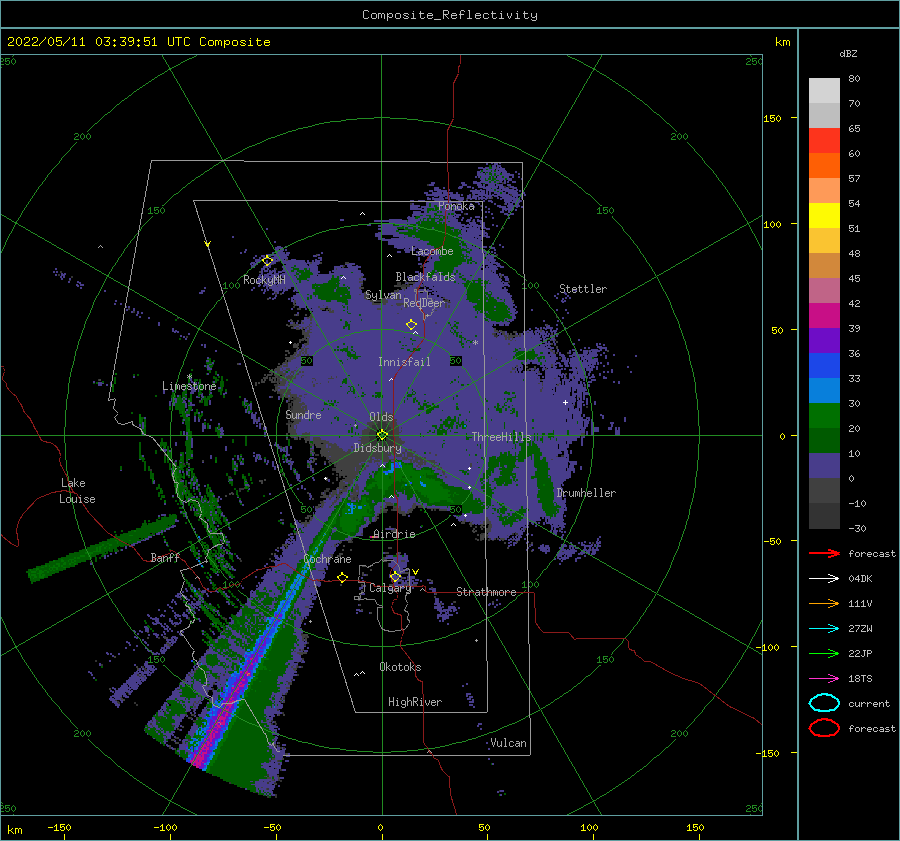Viewport: 900px width, 841px height.
Task: Click the yellow diamond marker below RedDeer
Action: pos(412,325)
